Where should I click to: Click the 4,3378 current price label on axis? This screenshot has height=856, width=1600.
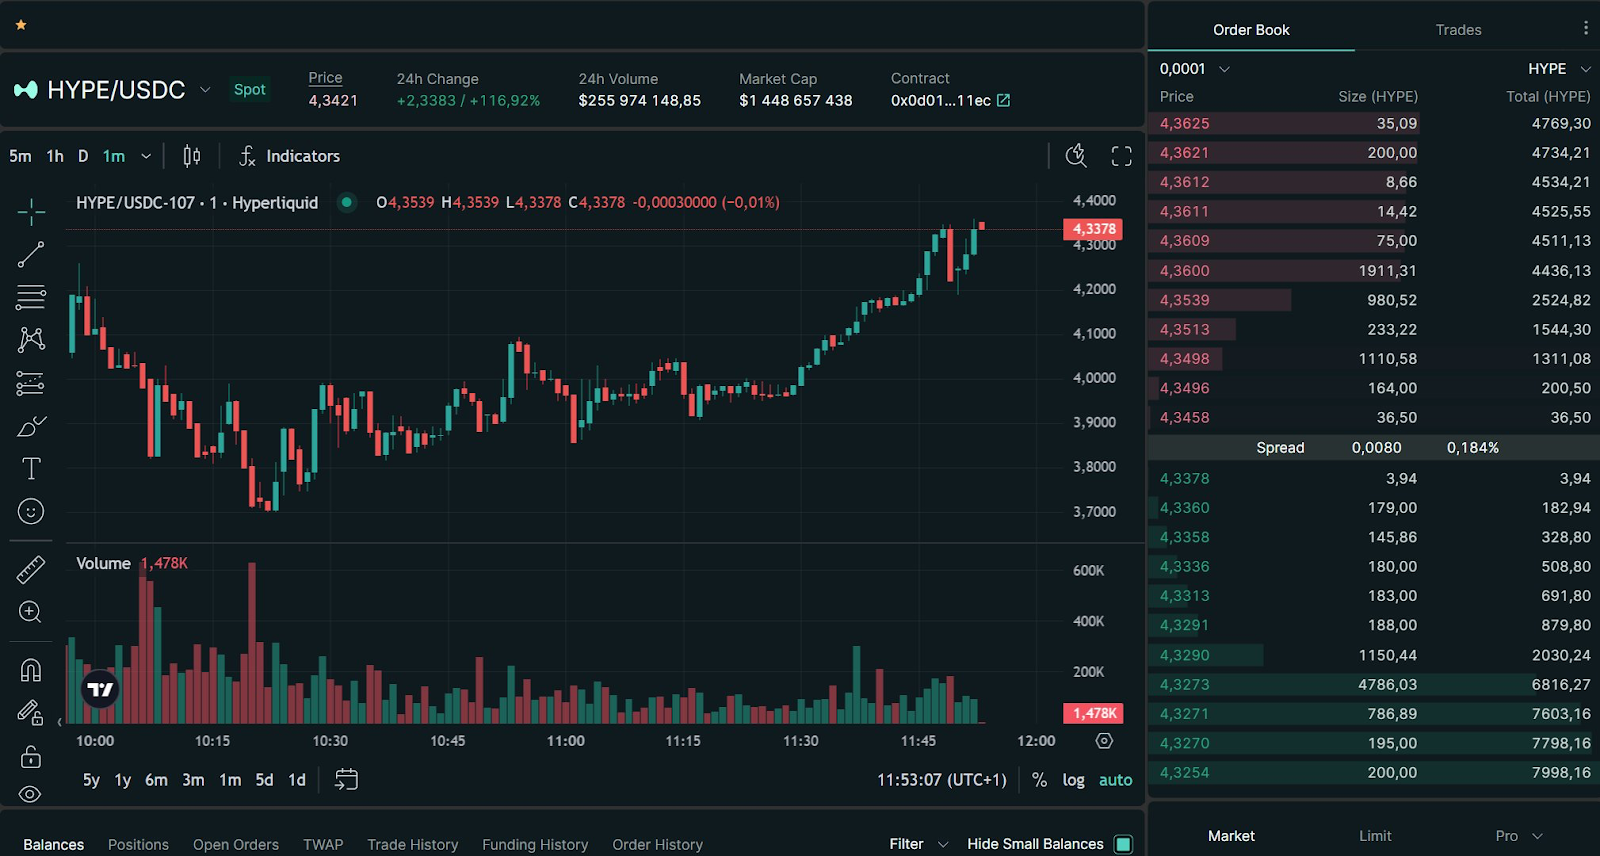[x=1093, y=229]
